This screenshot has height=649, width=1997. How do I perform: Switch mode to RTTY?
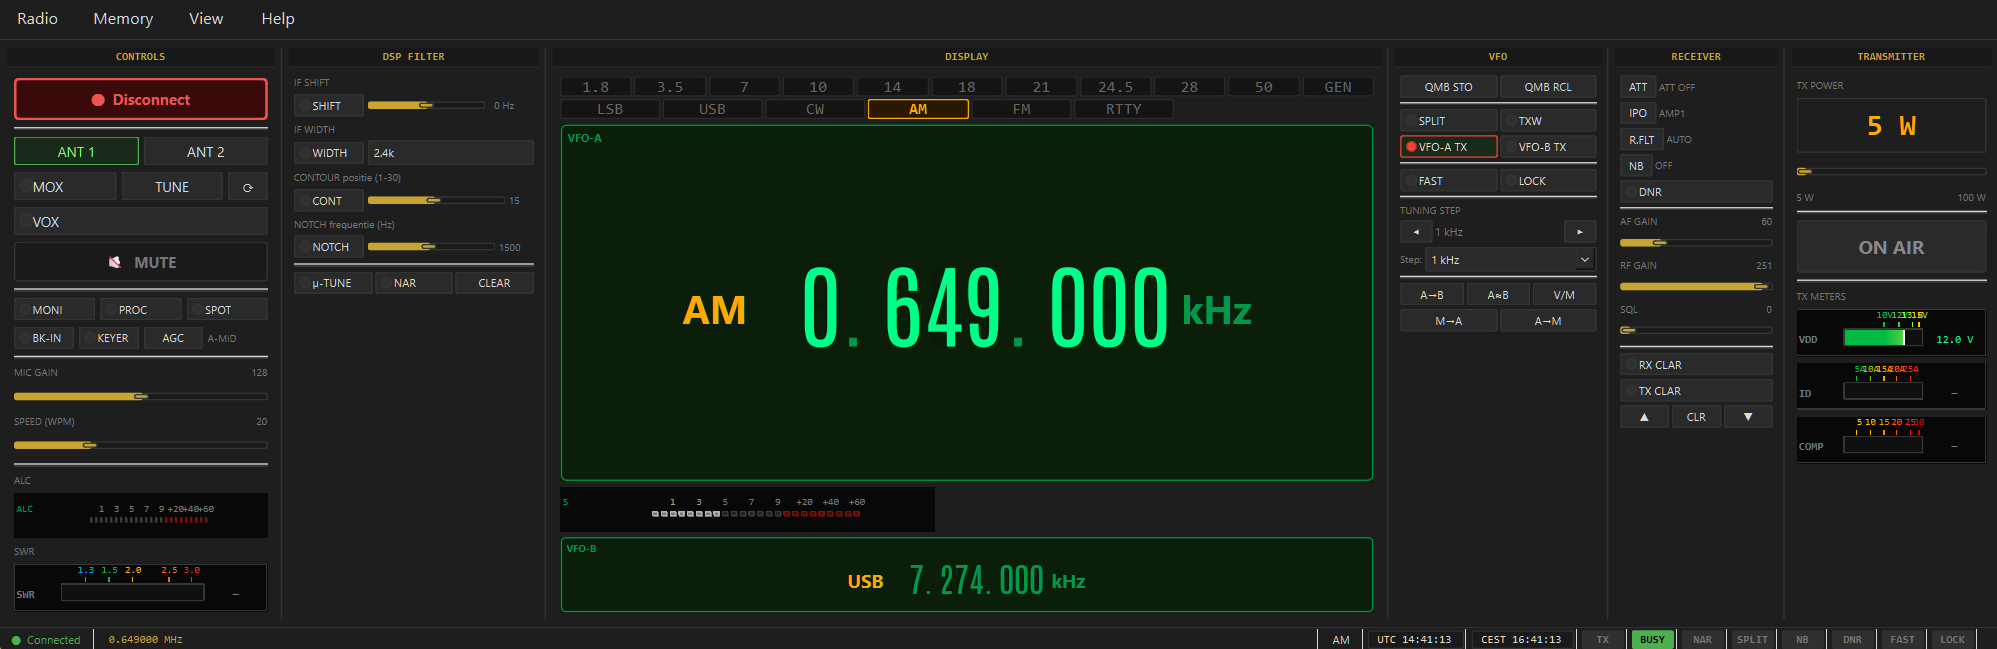pos(1124,109)
